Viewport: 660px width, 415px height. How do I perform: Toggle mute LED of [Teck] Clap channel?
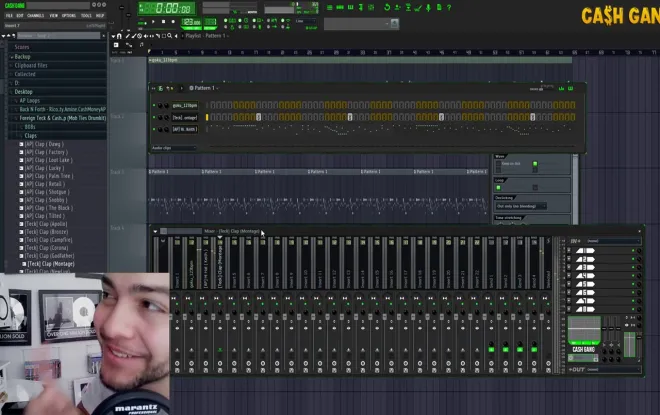coord(154,117)
